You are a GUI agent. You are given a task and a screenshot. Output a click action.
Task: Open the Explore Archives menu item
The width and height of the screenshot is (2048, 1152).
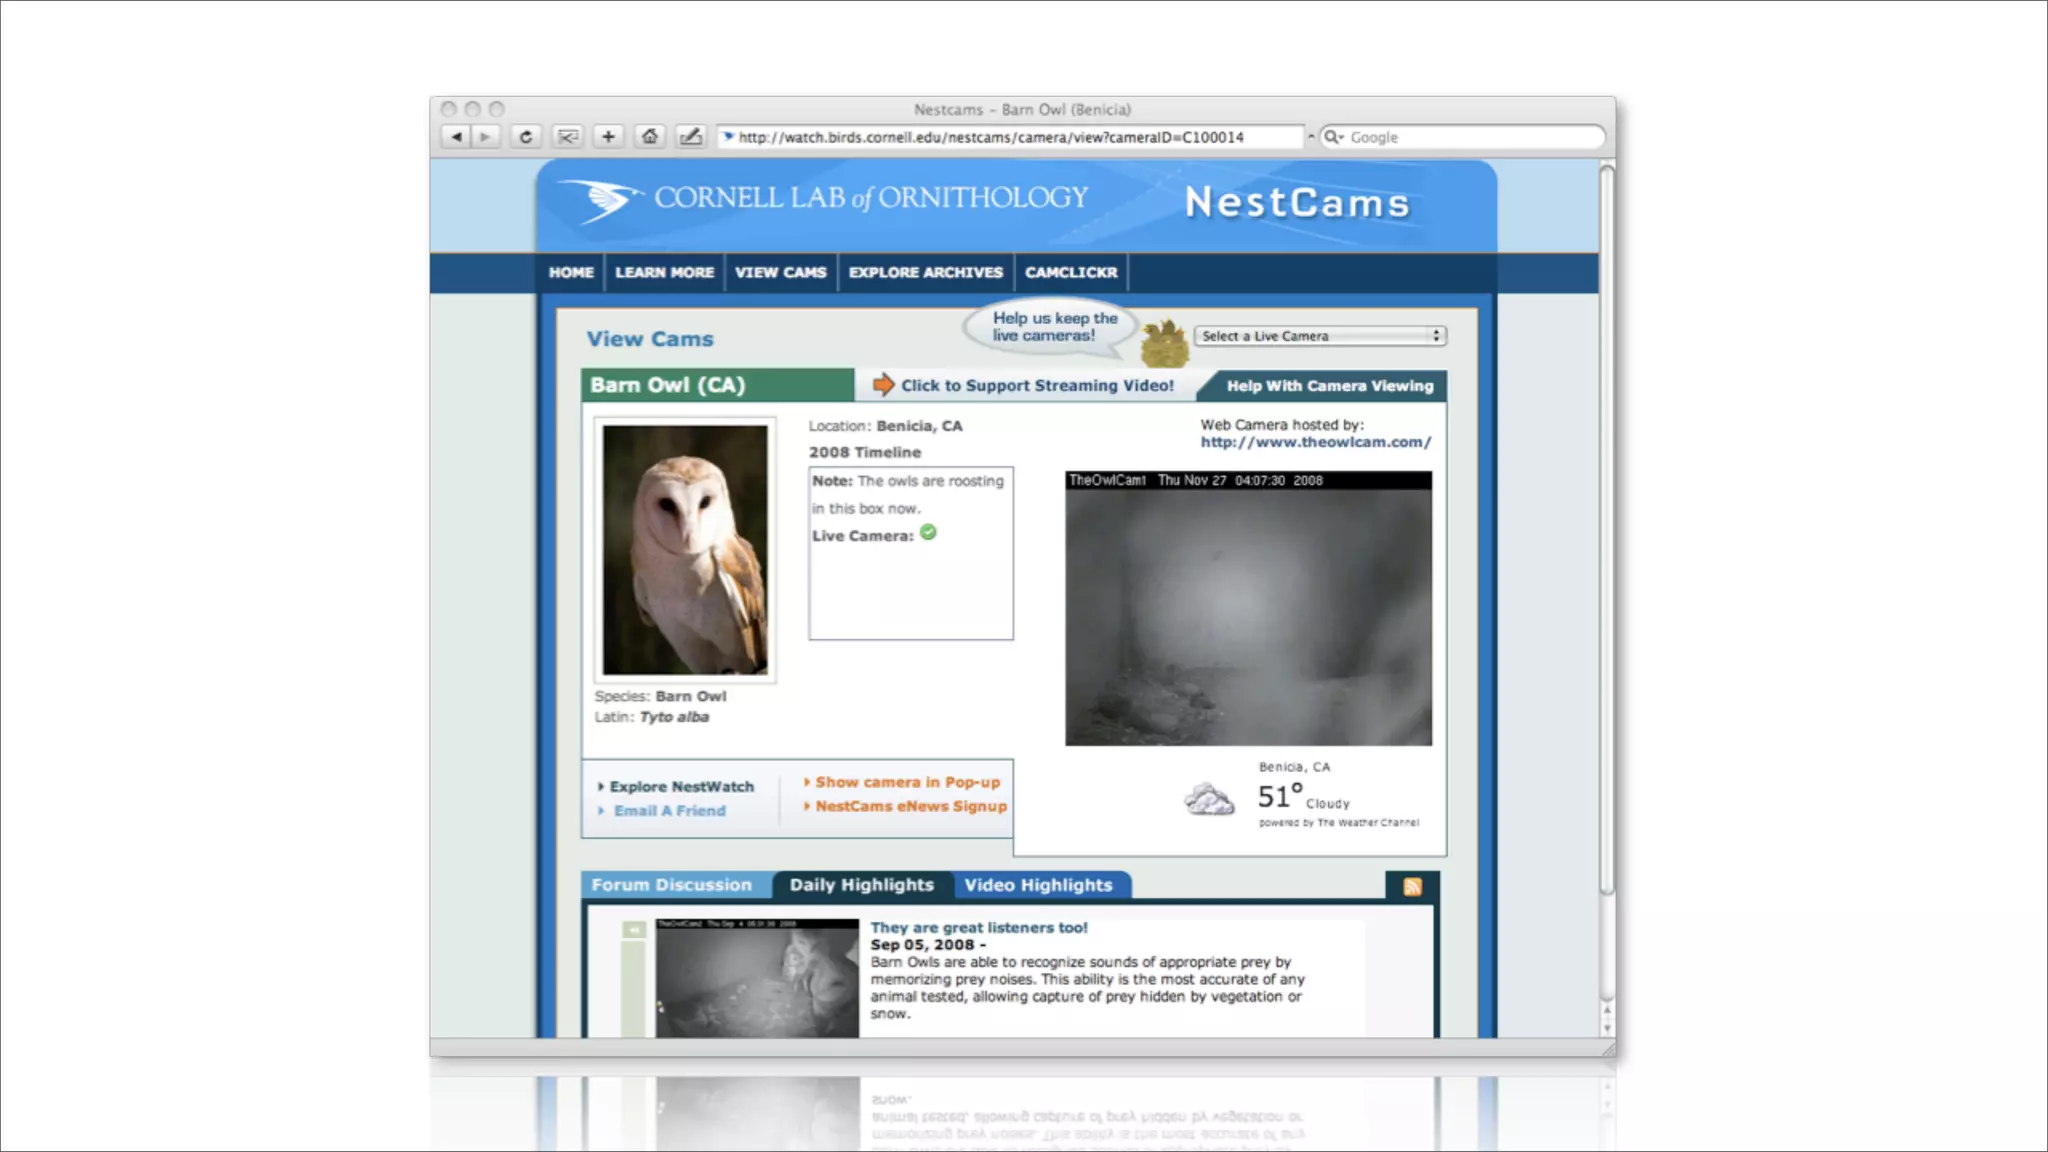tap(925, 272)
